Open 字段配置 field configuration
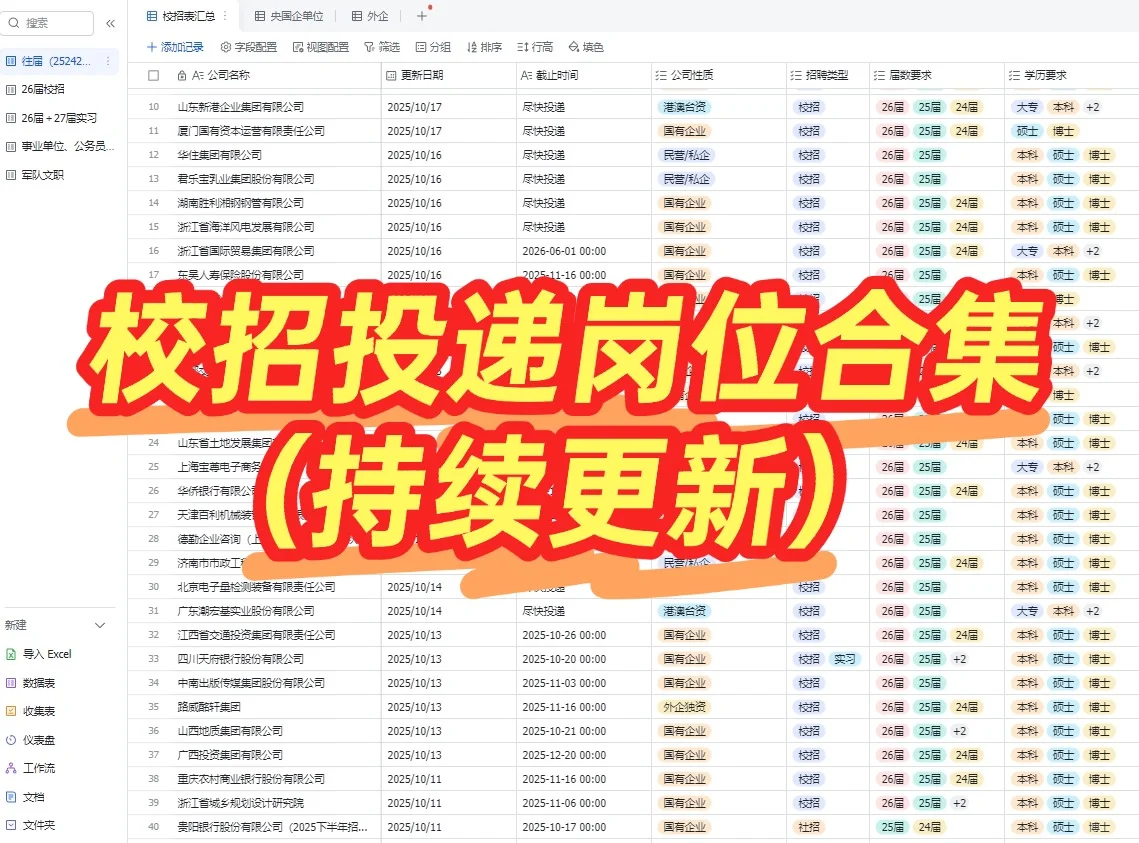 [249, 46]
